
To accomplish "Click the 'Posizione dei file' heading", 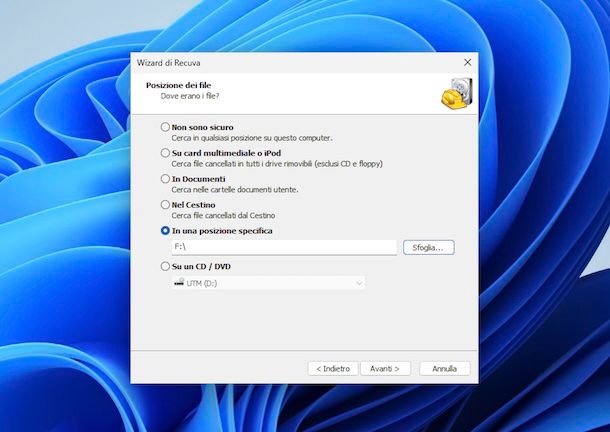I will tap(179, 85).
